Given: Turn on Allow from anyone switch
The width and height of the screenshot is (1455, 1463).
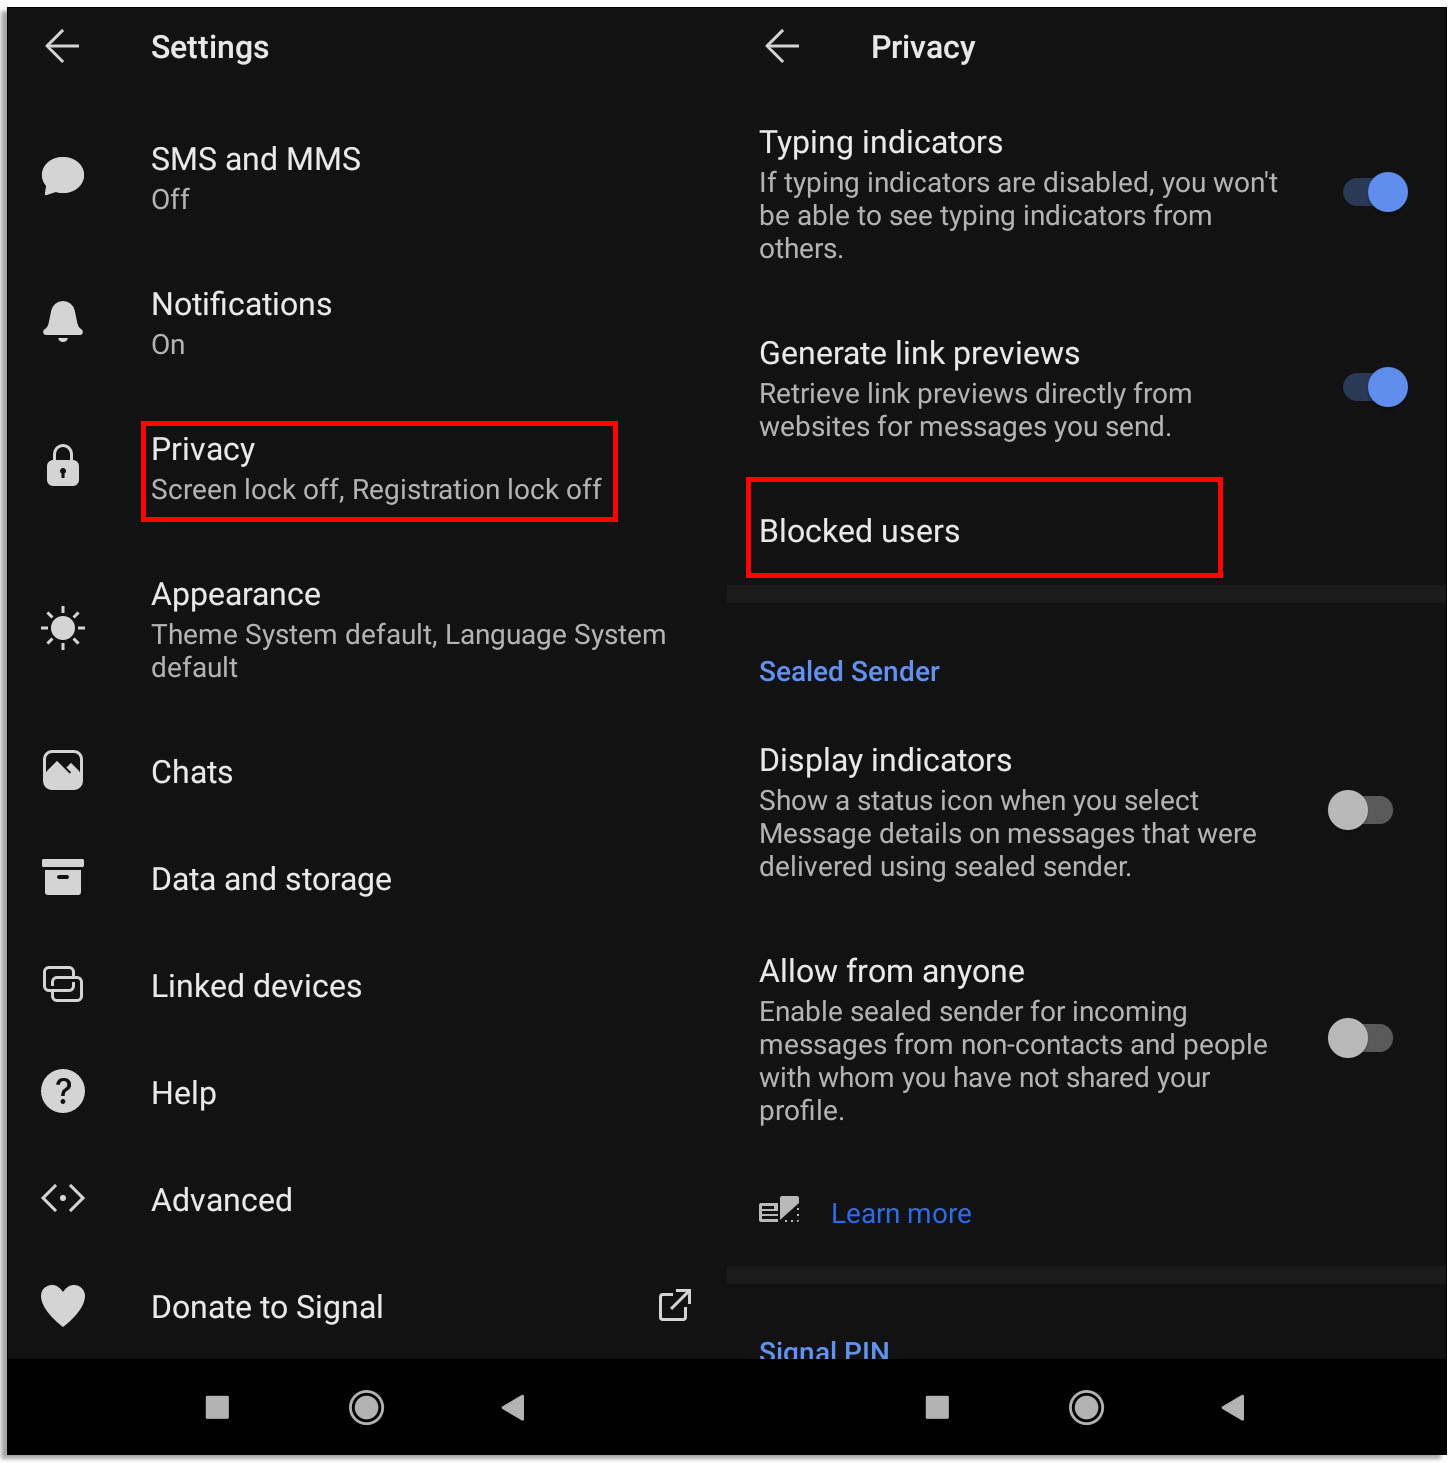Looking at the screenshot, I should (x=1360, y=1038).
